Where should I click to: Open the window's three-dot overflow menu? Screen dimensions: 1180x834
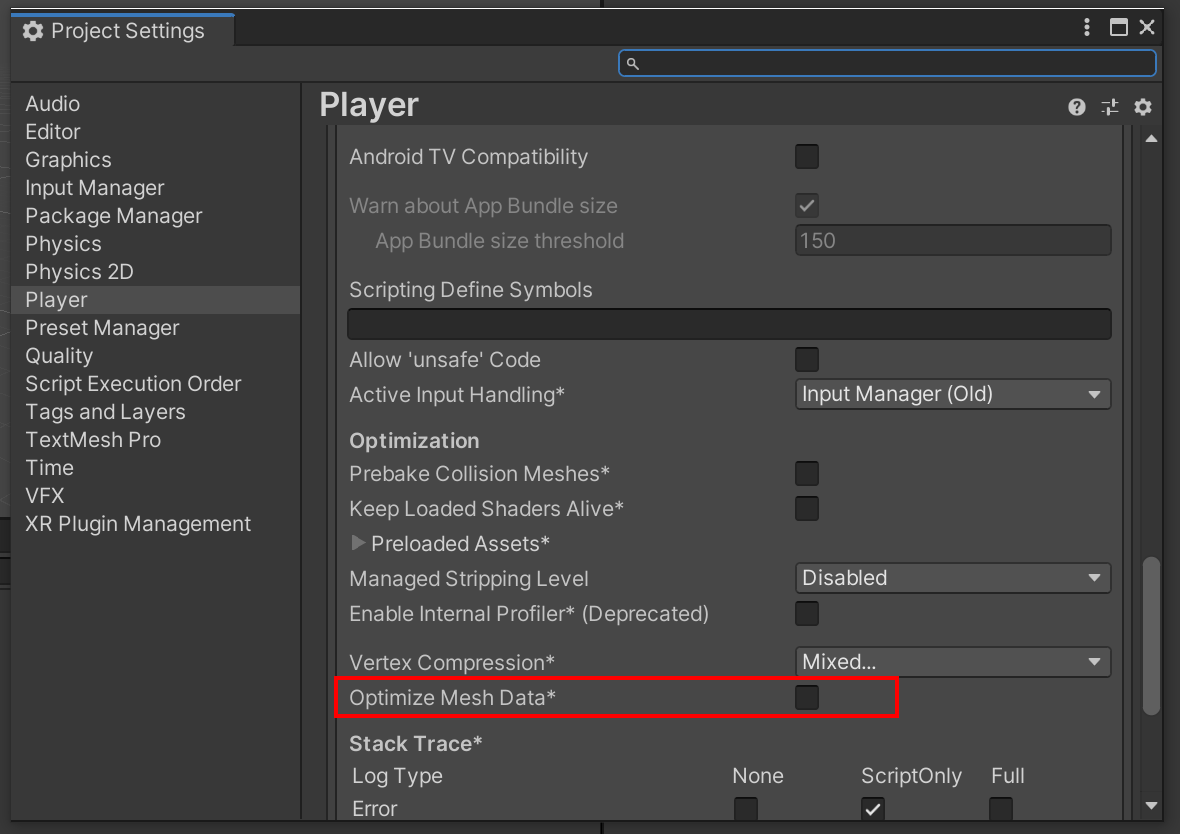point(1087,27)
